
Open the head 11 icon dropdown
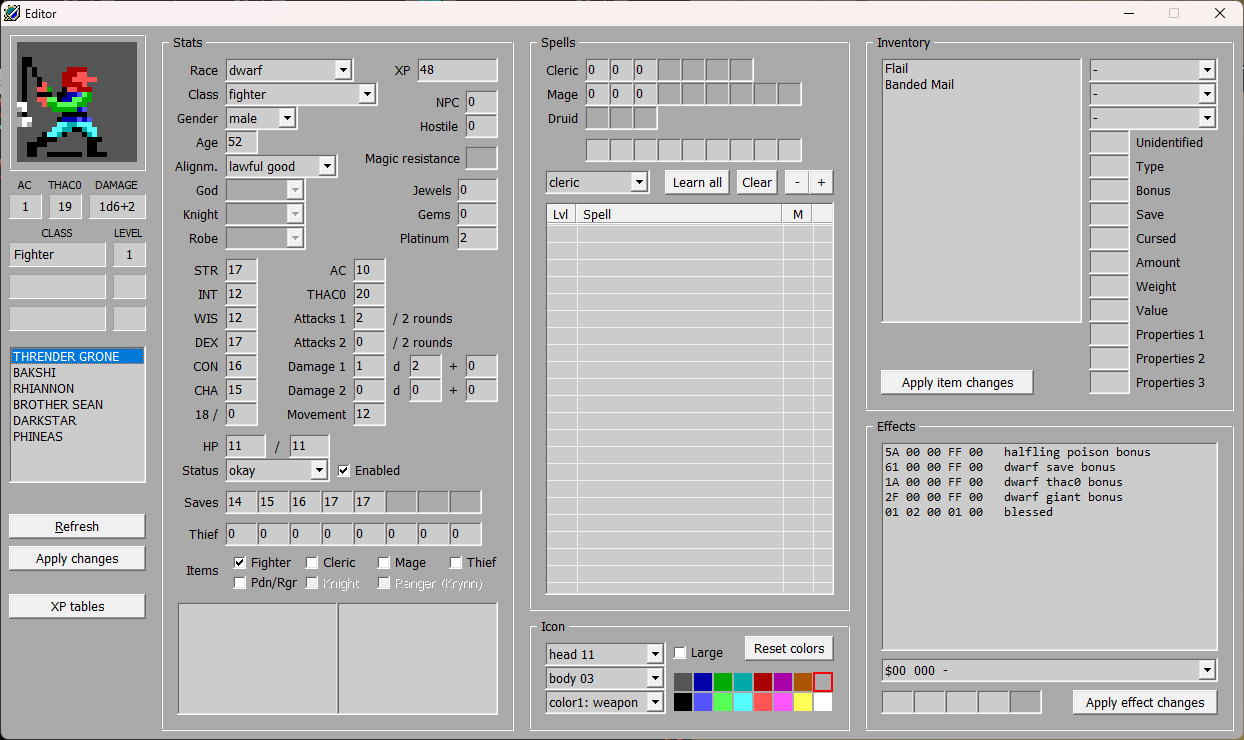(605, 654)
